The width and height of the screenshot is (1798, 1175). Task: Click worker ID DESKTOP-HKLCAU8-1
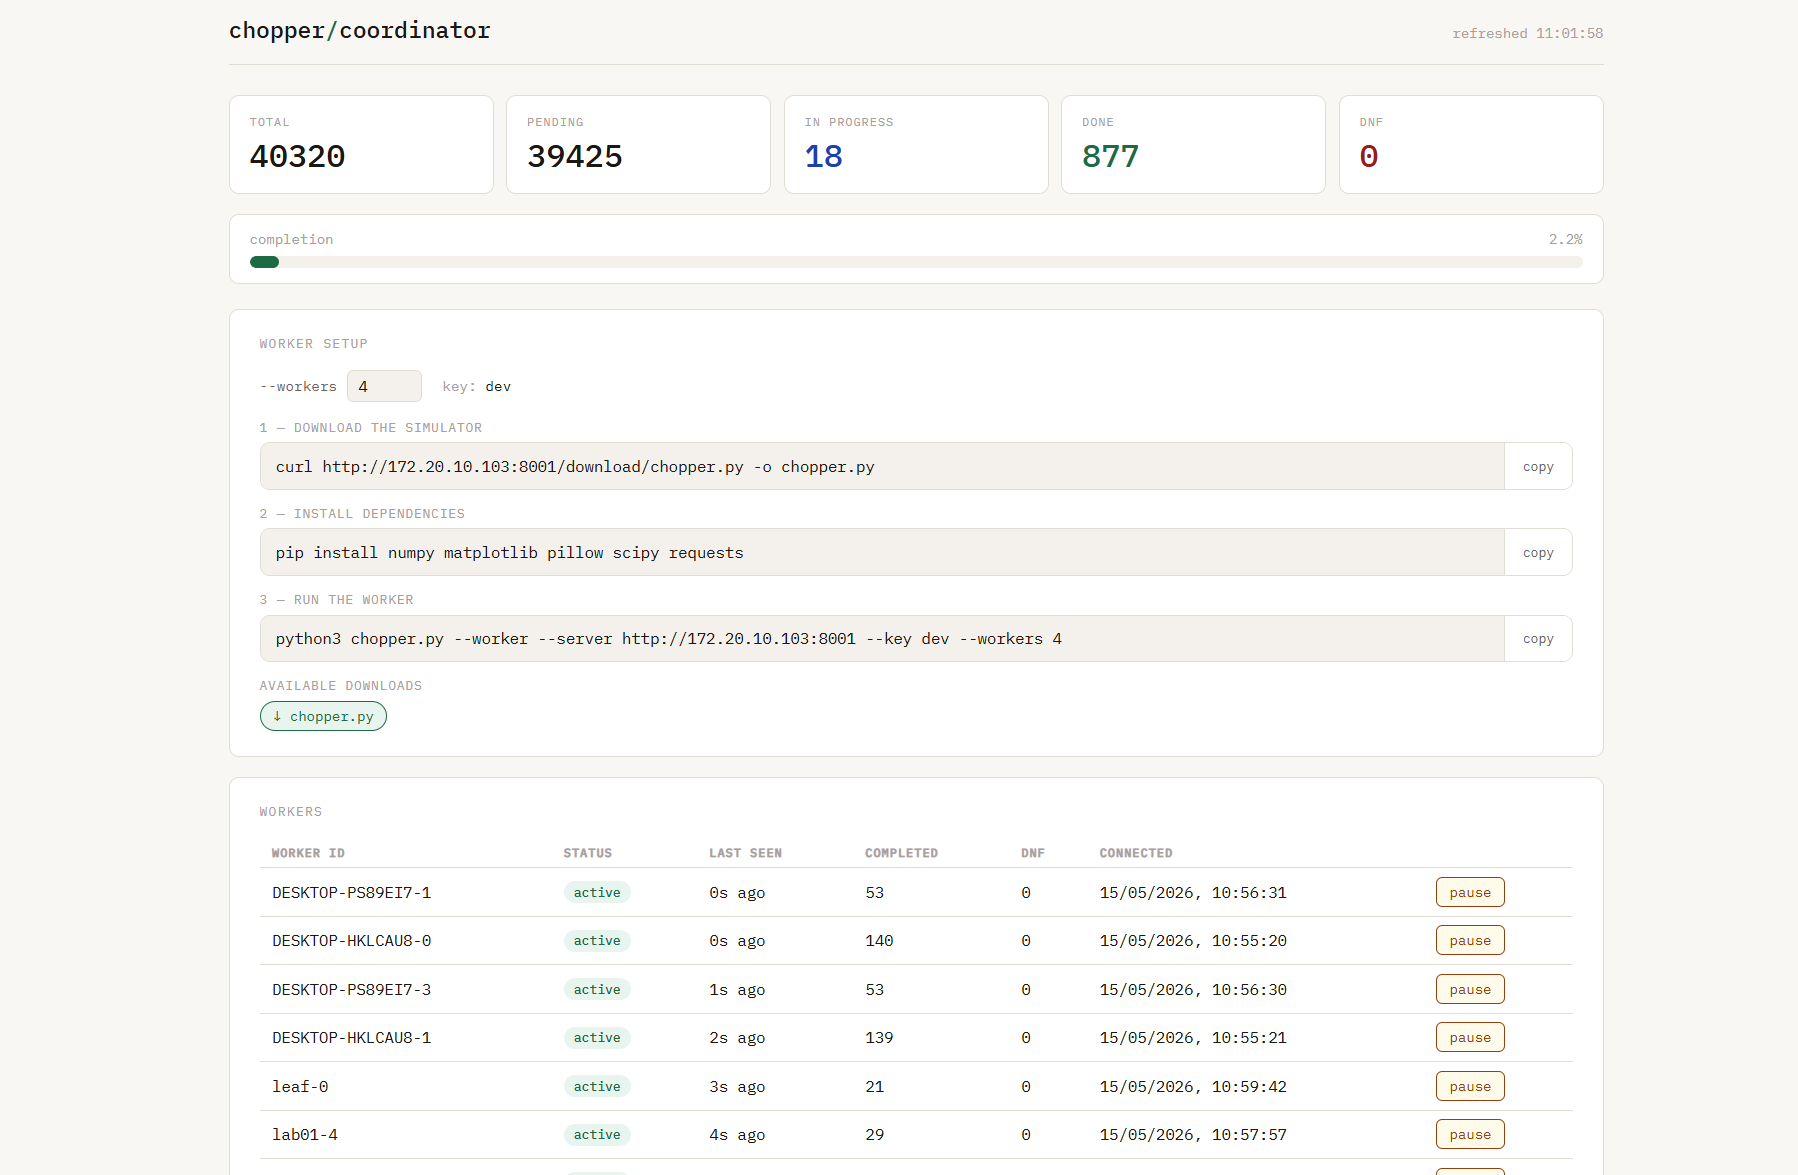click(352, 1037)
